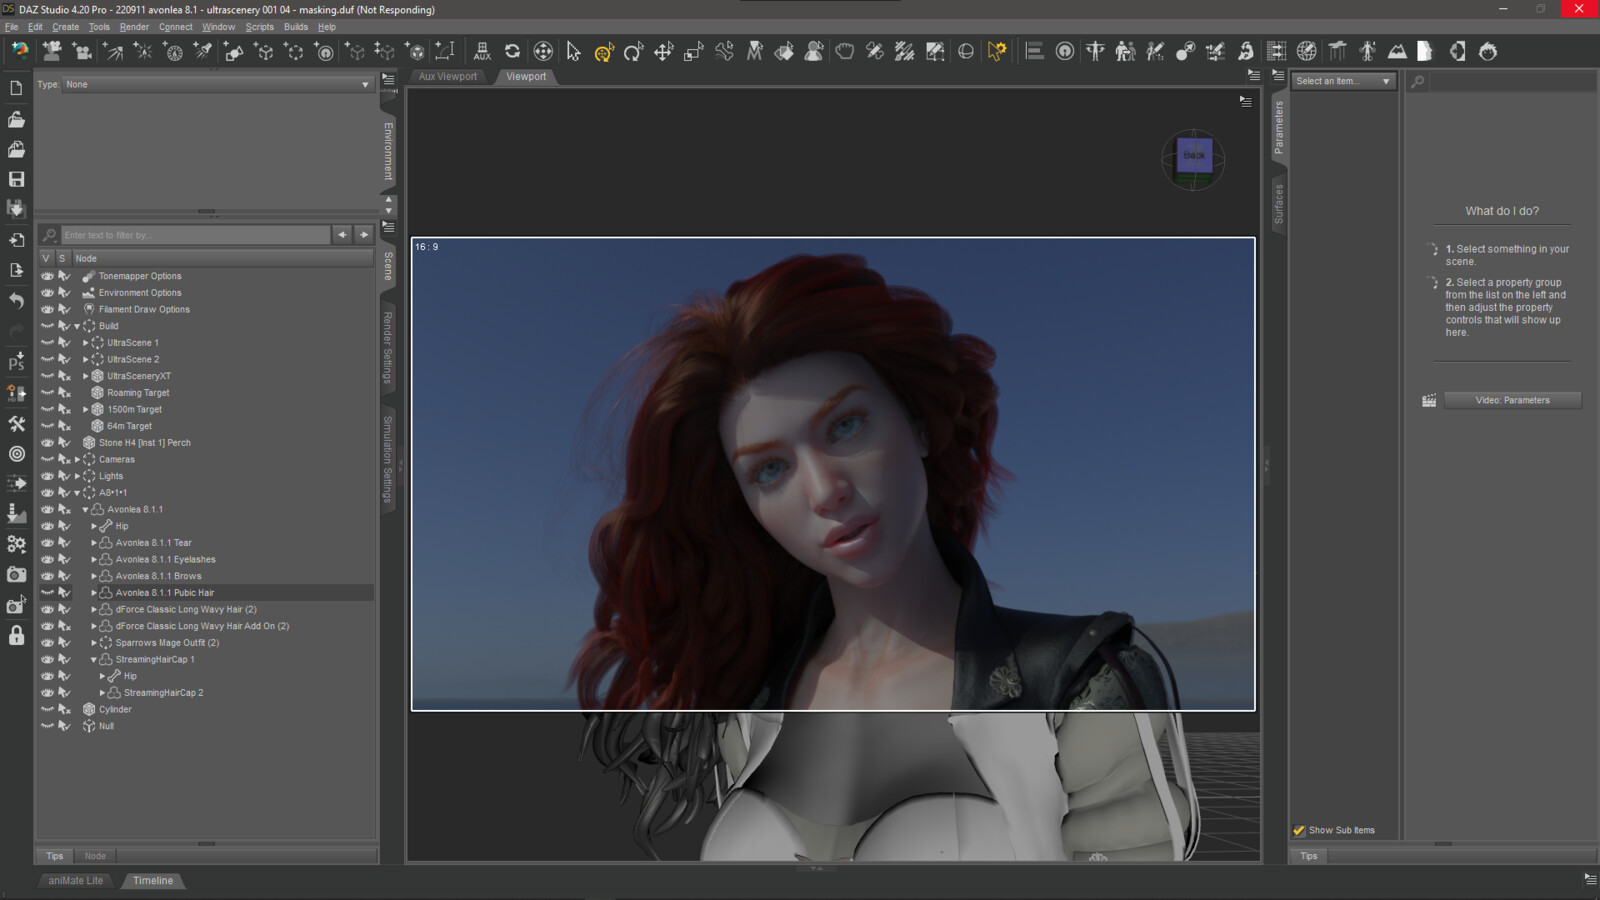Toggle selectability of Roaming Target

tap(64, 393)
